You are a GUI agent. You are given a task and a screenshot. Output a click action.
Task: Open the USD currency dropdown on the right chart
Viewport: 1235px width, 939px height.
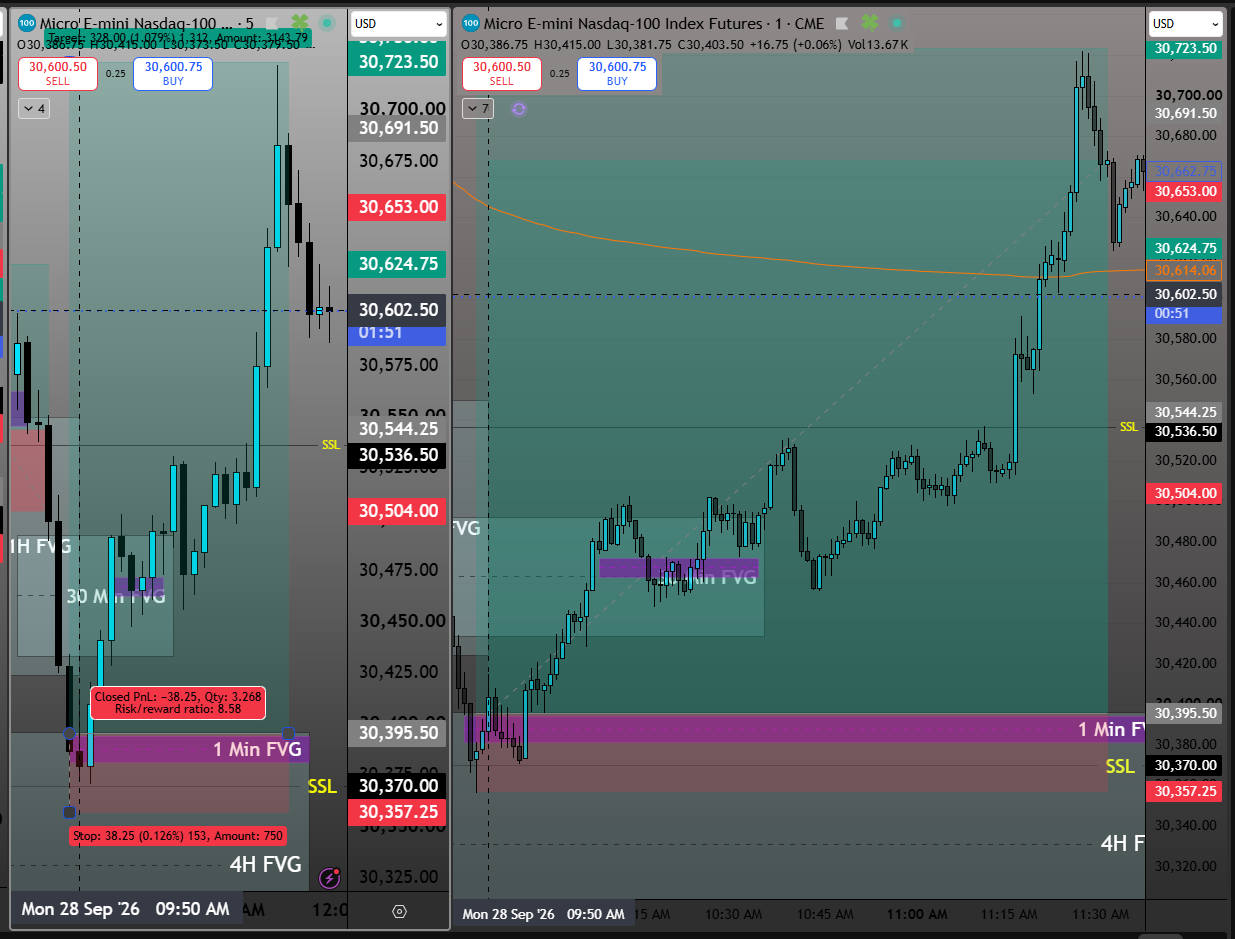tap(1186, 23)
